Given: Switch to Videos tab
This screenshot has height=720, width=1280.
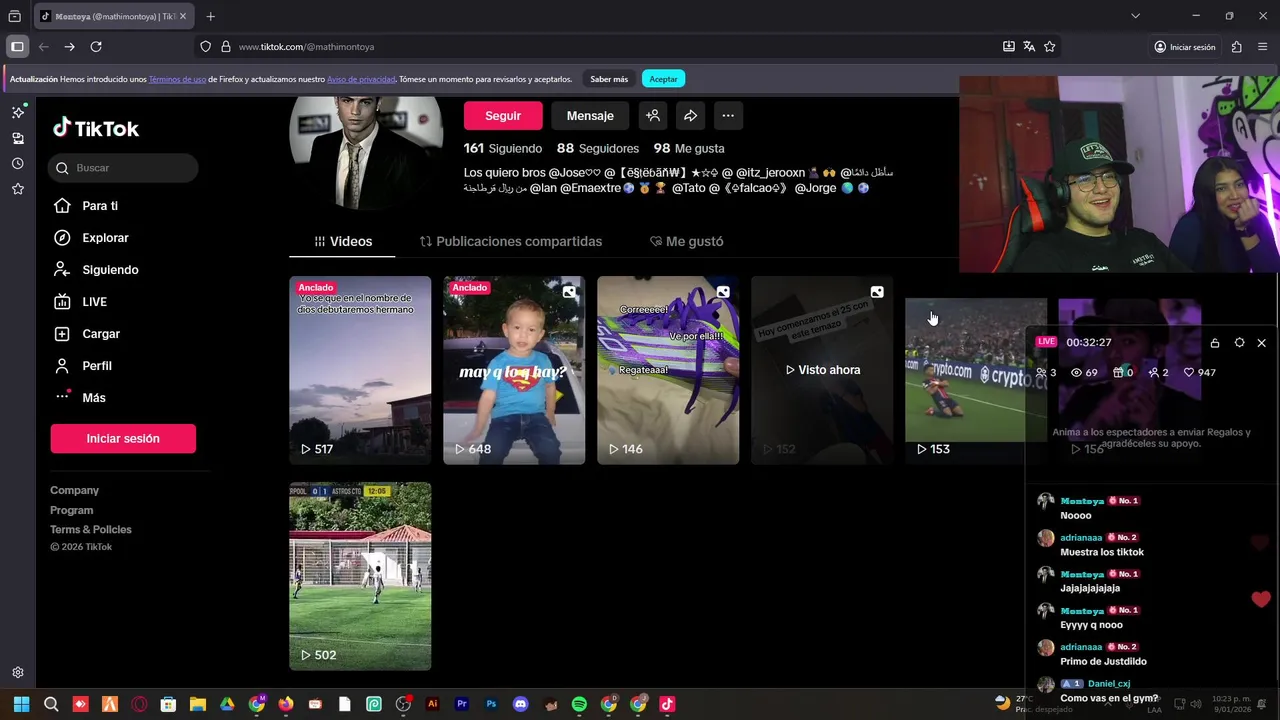Looking at the screenshot, I should [x=343, y=241].
